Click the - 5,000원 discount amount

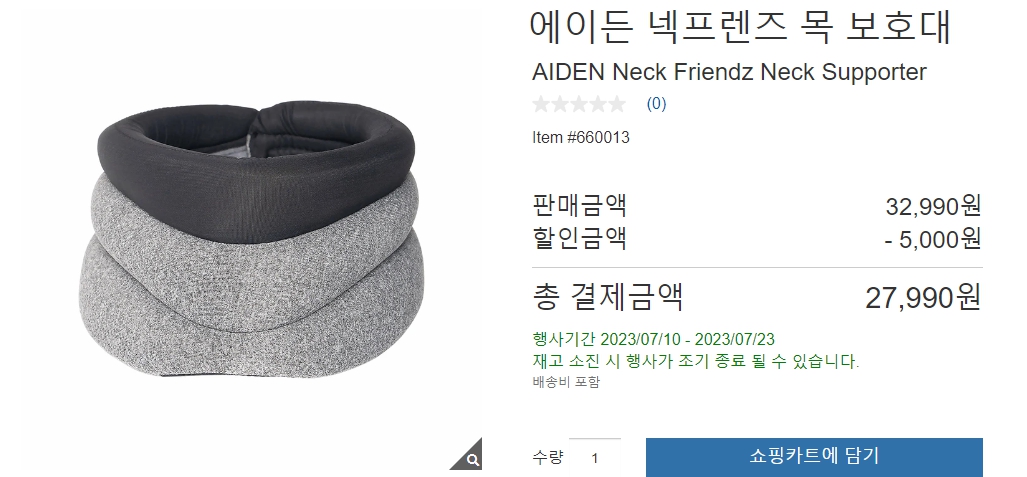click(x=933, y=238)
